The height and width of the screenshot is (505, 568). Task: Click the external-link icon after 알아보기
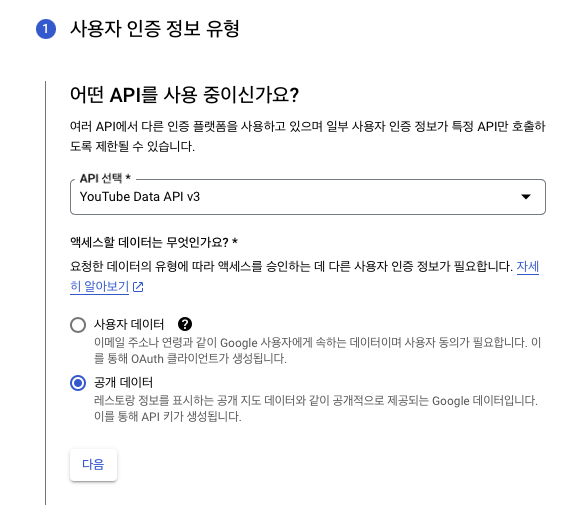(138, 287)
